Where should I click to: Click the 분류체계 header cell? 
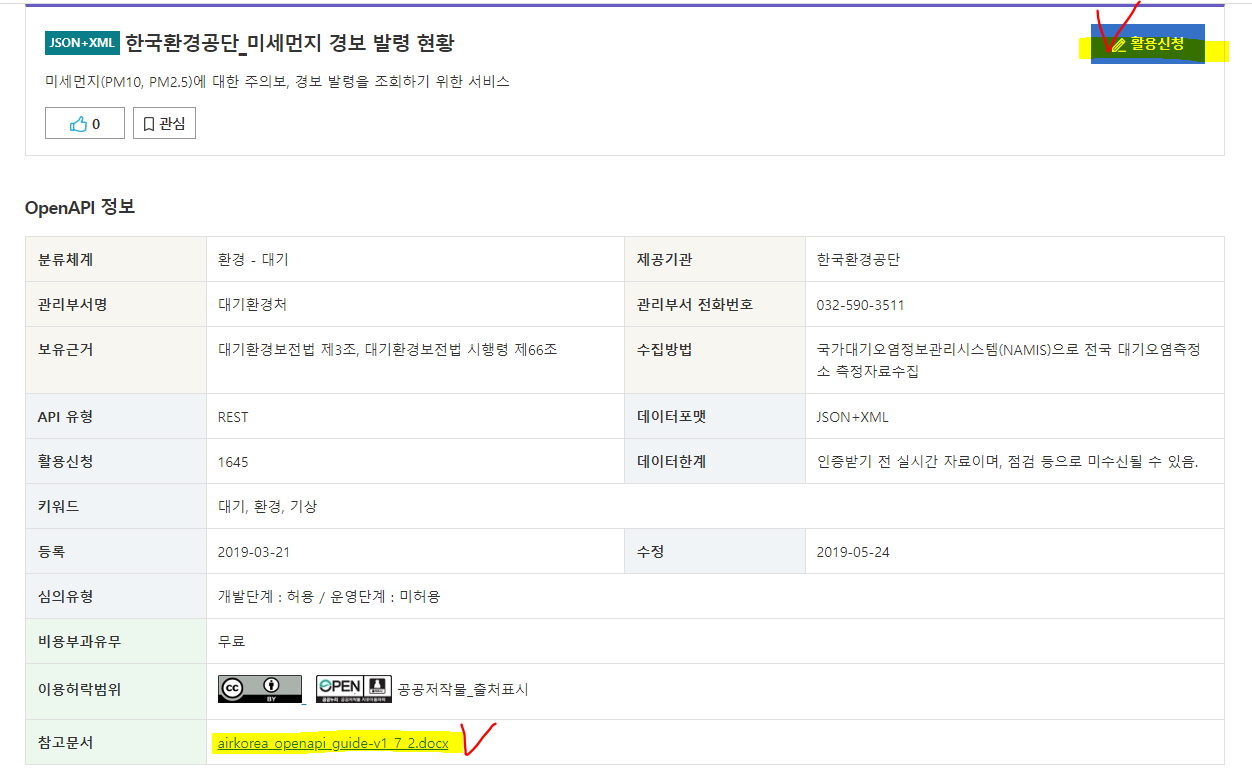click(116, 259)
